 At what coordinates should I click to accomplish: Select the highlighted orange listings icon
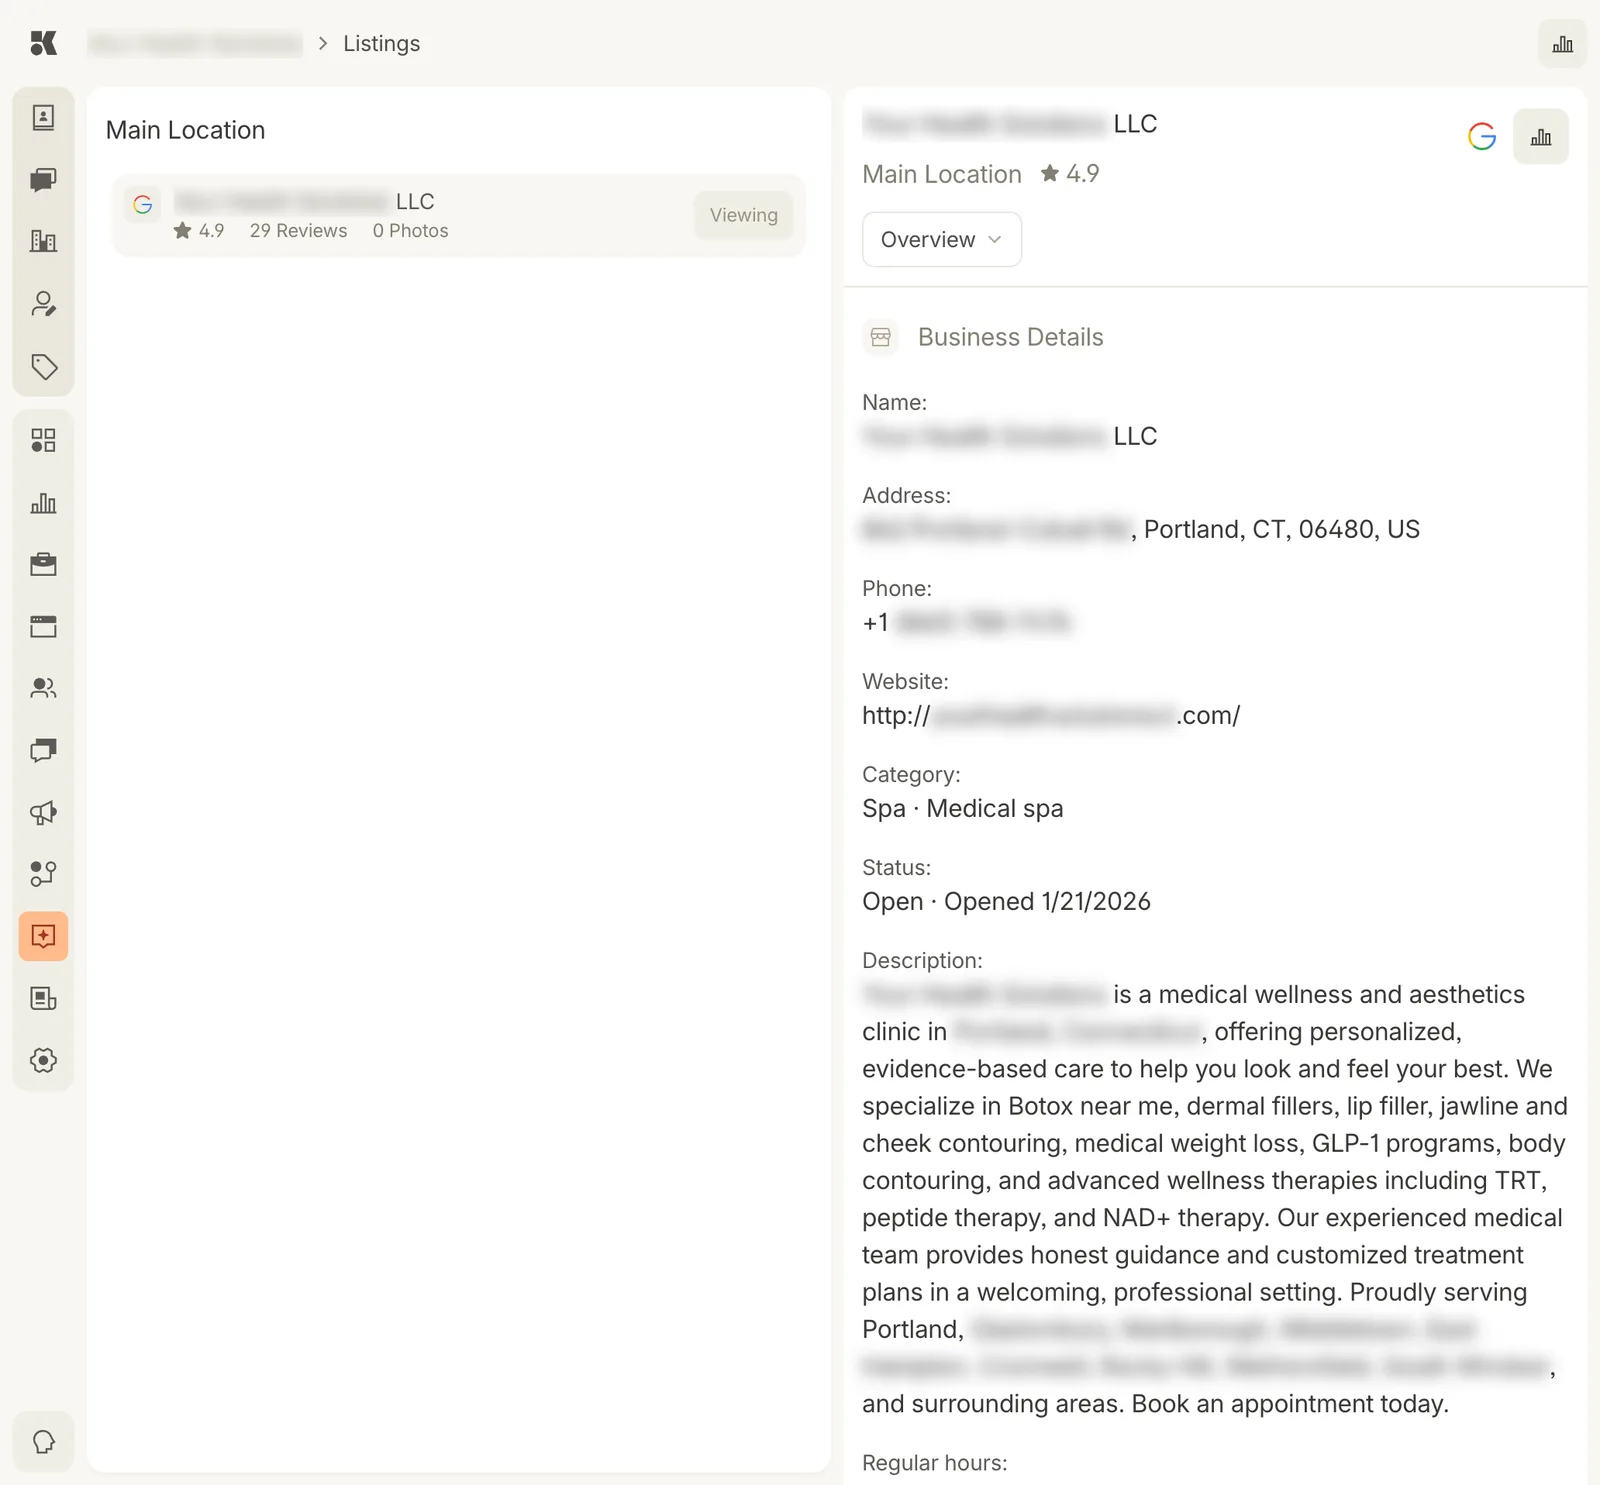pyautogui.click(x=43, y=936)
